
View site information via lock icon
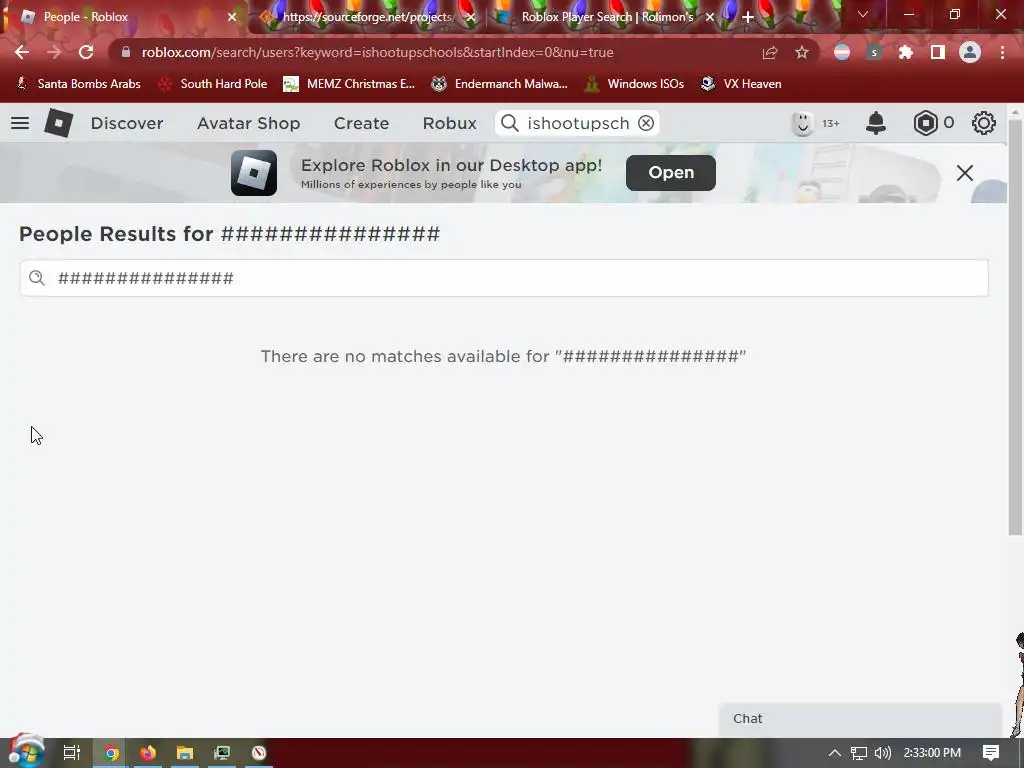[126, 52]
